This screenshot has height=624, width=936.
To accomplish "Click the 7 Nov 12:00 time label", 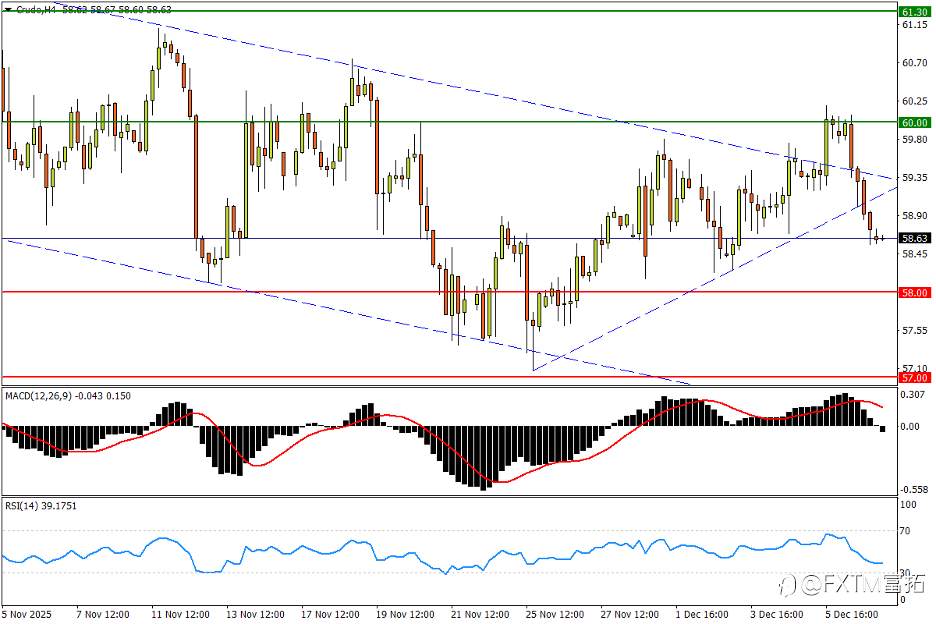I will pyautogui.click(x=103, y=614).
